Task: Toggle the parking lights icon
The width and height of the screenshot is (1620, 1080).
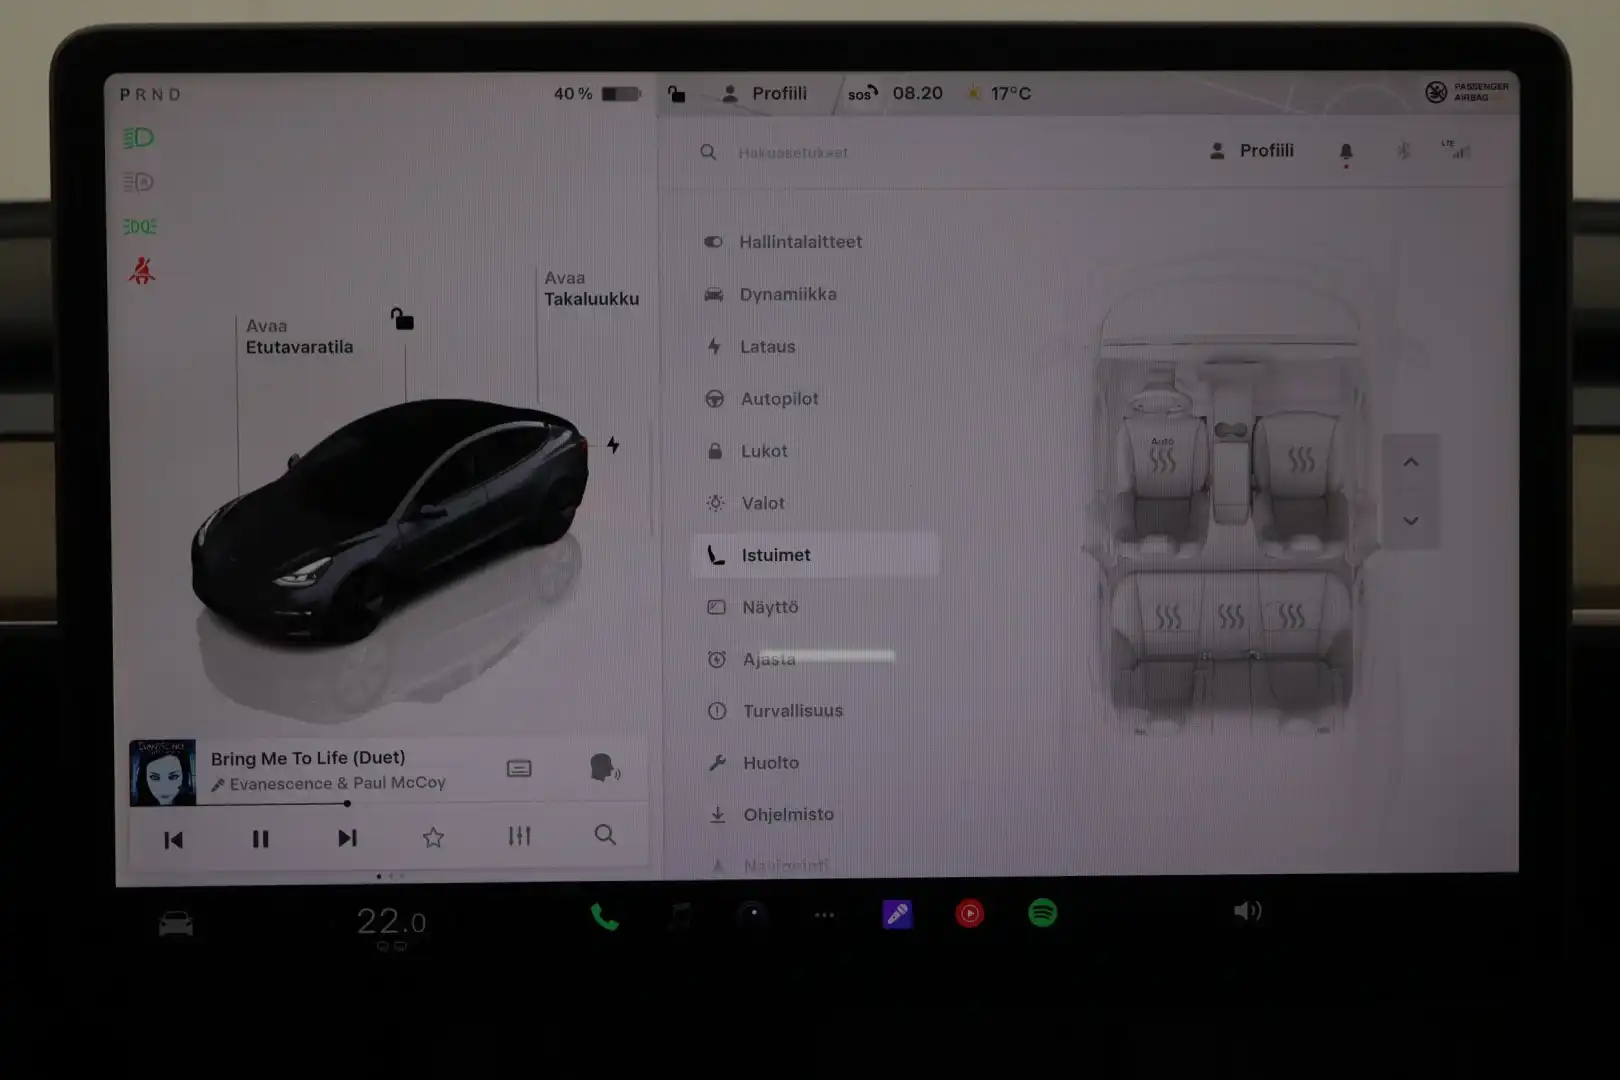Action: click(140, 227)
